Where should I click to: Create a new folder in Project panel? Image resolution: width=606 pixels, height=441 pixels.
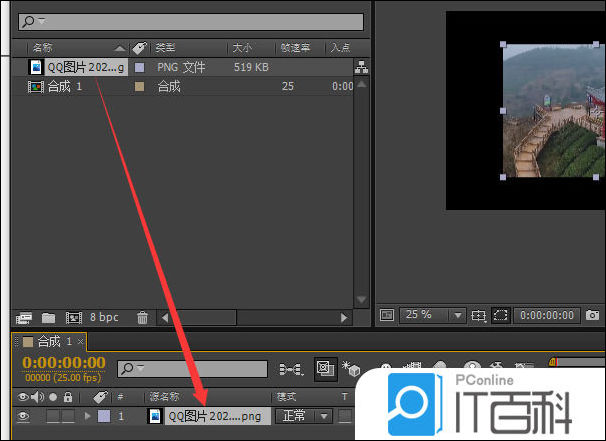coord(48,318)
